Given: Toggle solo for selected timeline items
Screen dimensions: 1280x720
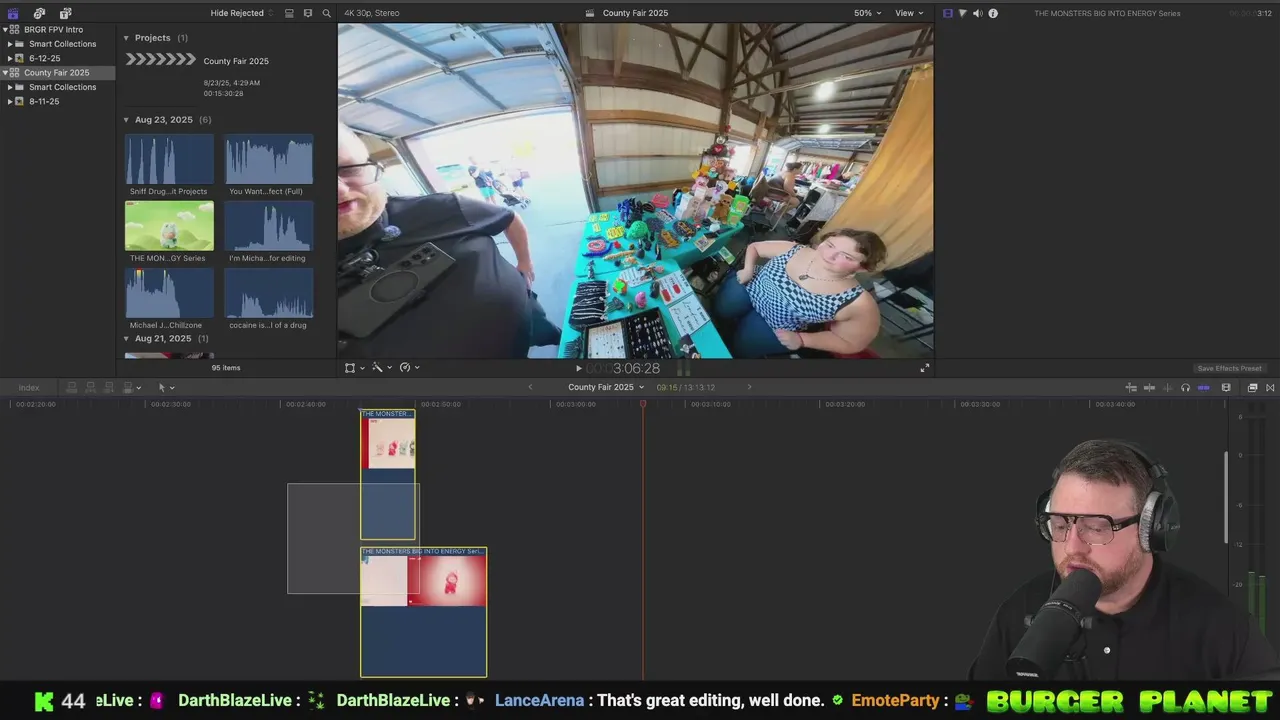Looking at the screenshot, I should pyautogui.click(x=1185, y=387).
